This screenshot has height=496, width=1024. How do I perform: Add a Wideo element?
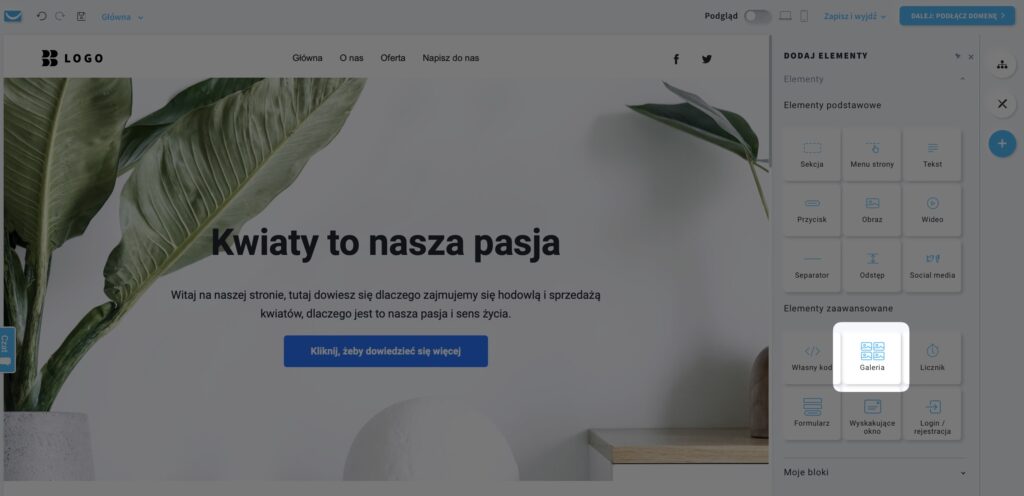click(x=932, y=209)
